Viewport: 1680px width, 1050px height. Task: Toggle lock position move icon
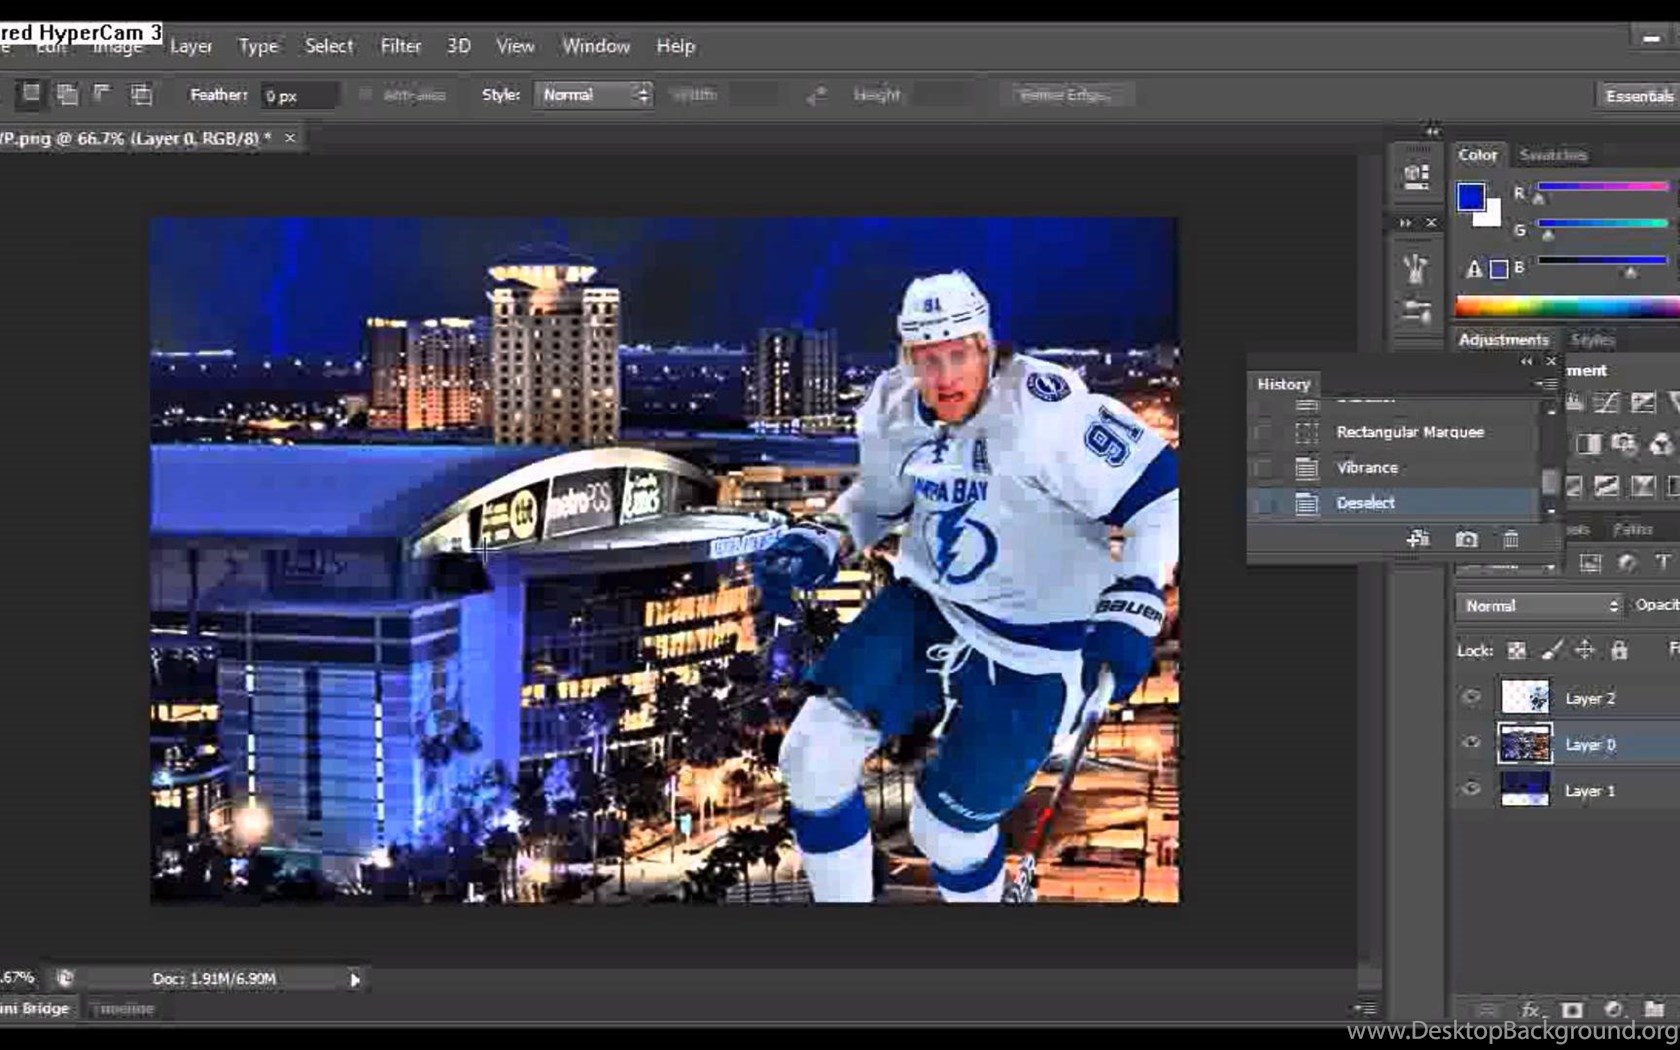(x=1585, y=650)
